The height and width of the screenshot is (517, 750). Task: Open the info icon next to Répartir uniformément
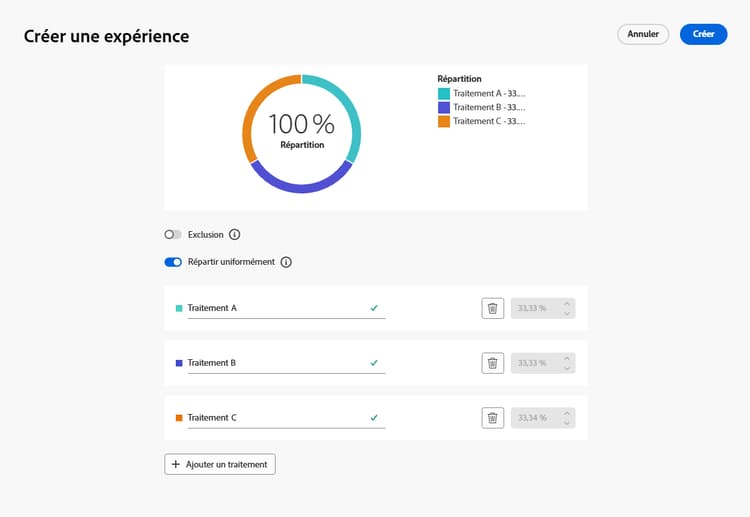[x=286, y=262]
